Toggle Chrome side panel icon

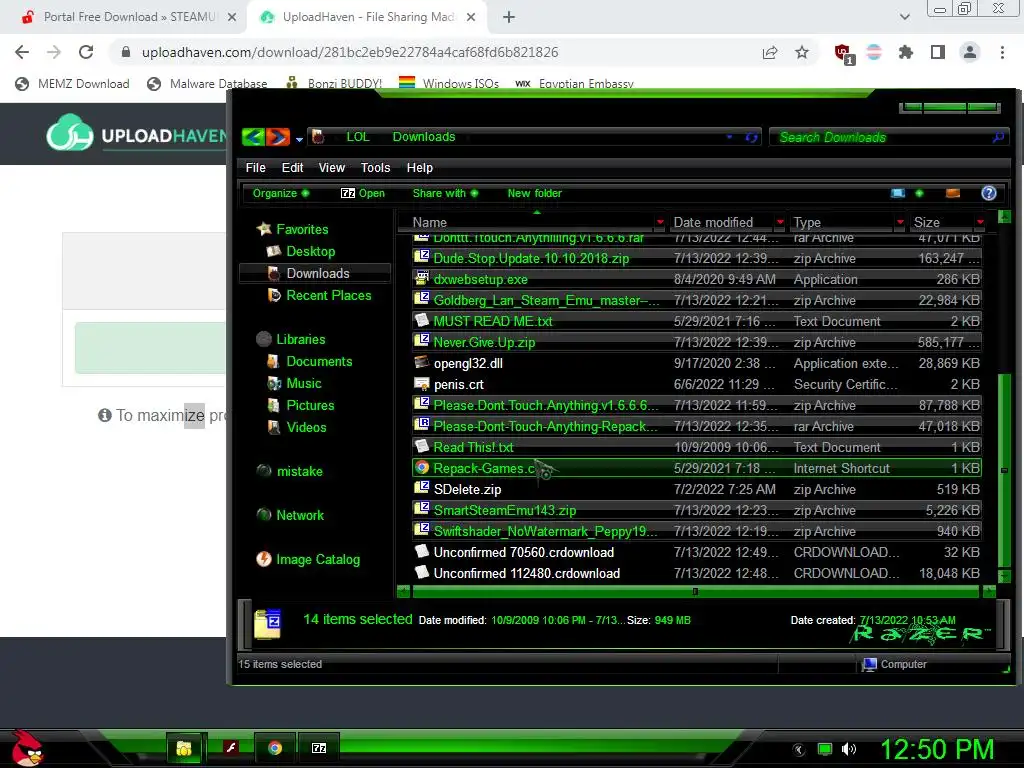tap(938, 52)
